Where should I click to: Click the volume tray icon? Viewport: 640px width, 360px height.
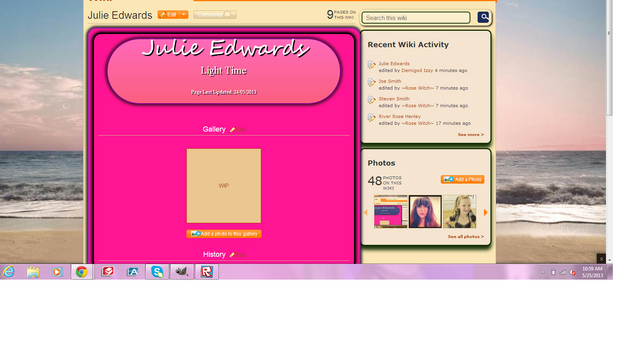[573, 272]
